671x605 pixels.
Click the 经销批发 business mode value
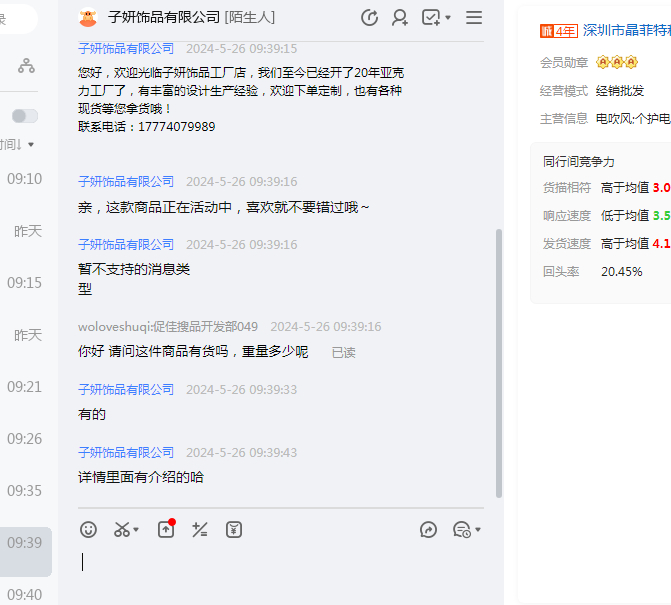pos(620,91)
